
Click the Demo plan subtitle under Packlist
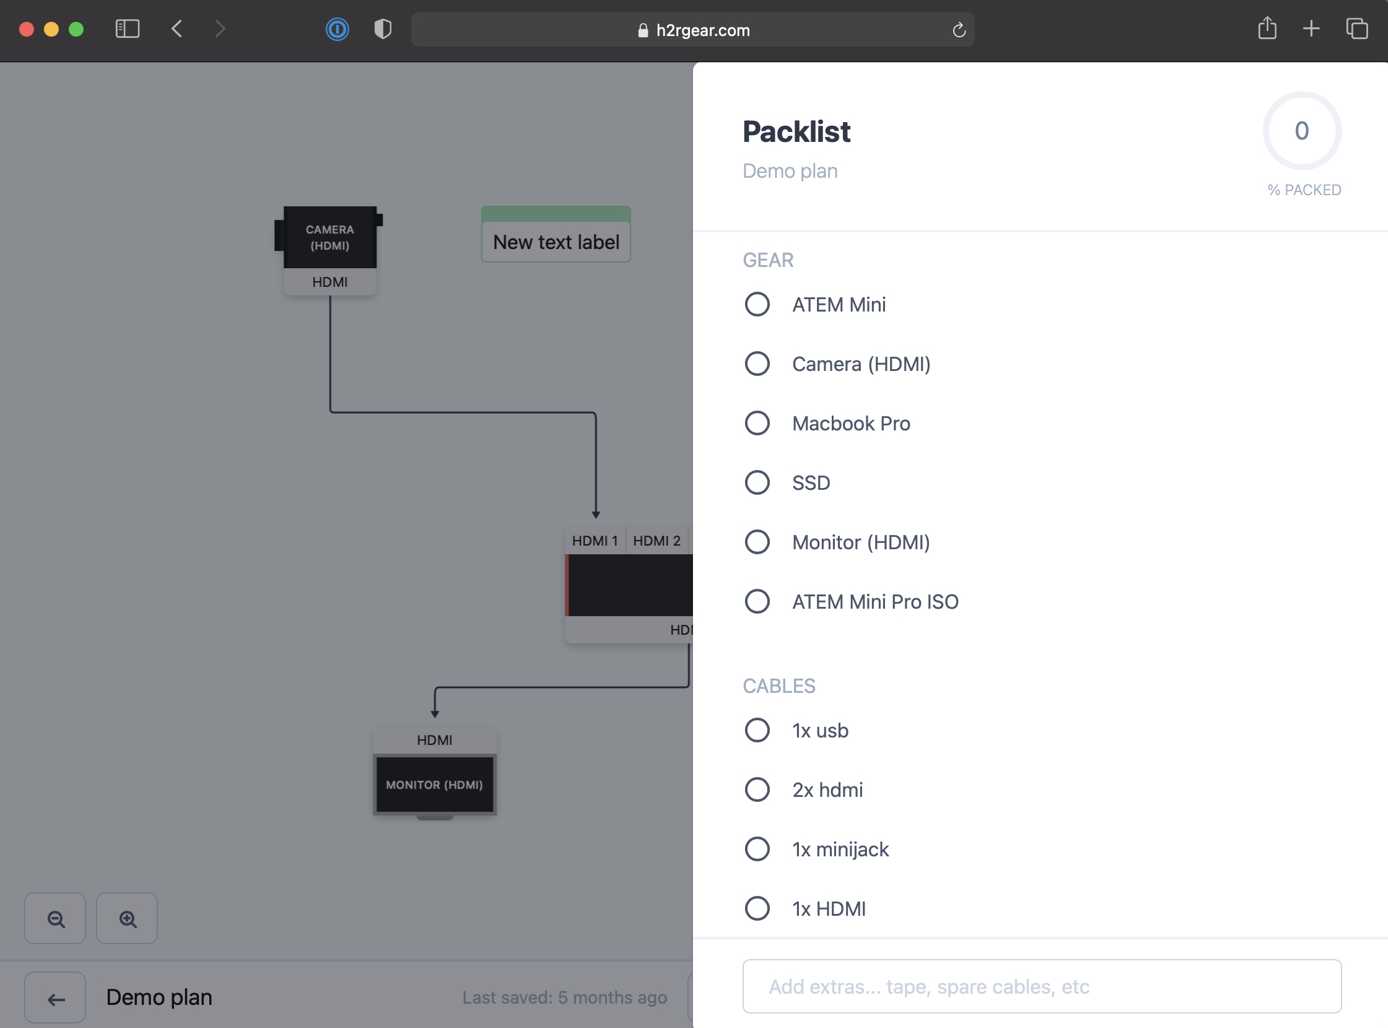pos(790,171)
